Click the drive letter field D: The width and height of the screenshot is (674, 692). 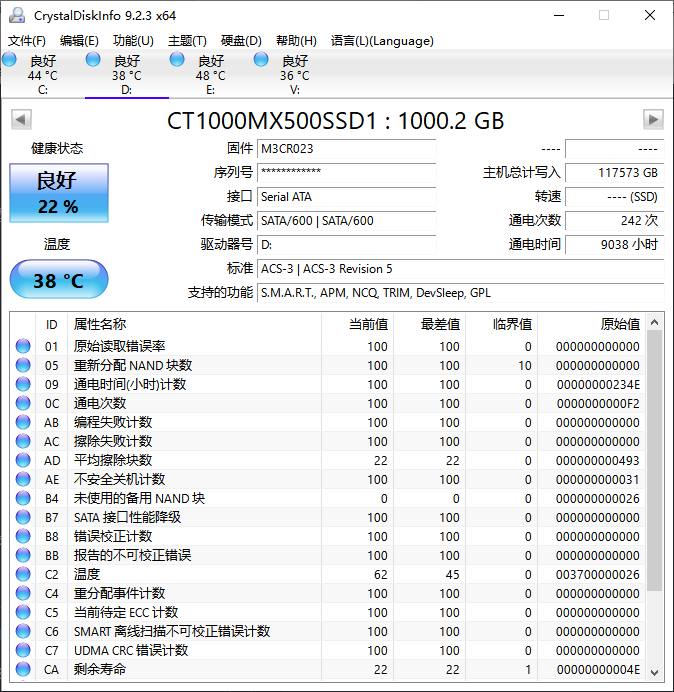point(346,244)
